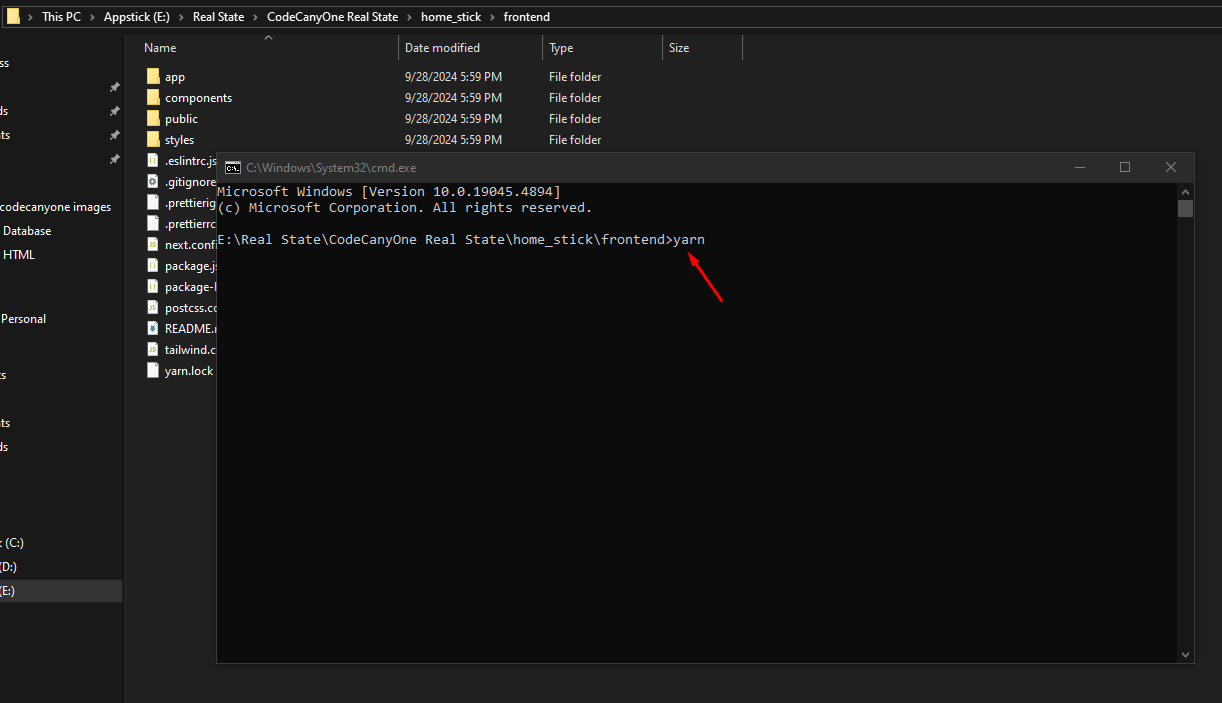Select the yarn.lock file icon
This screenshot has width=1222, height=703.
153,370
